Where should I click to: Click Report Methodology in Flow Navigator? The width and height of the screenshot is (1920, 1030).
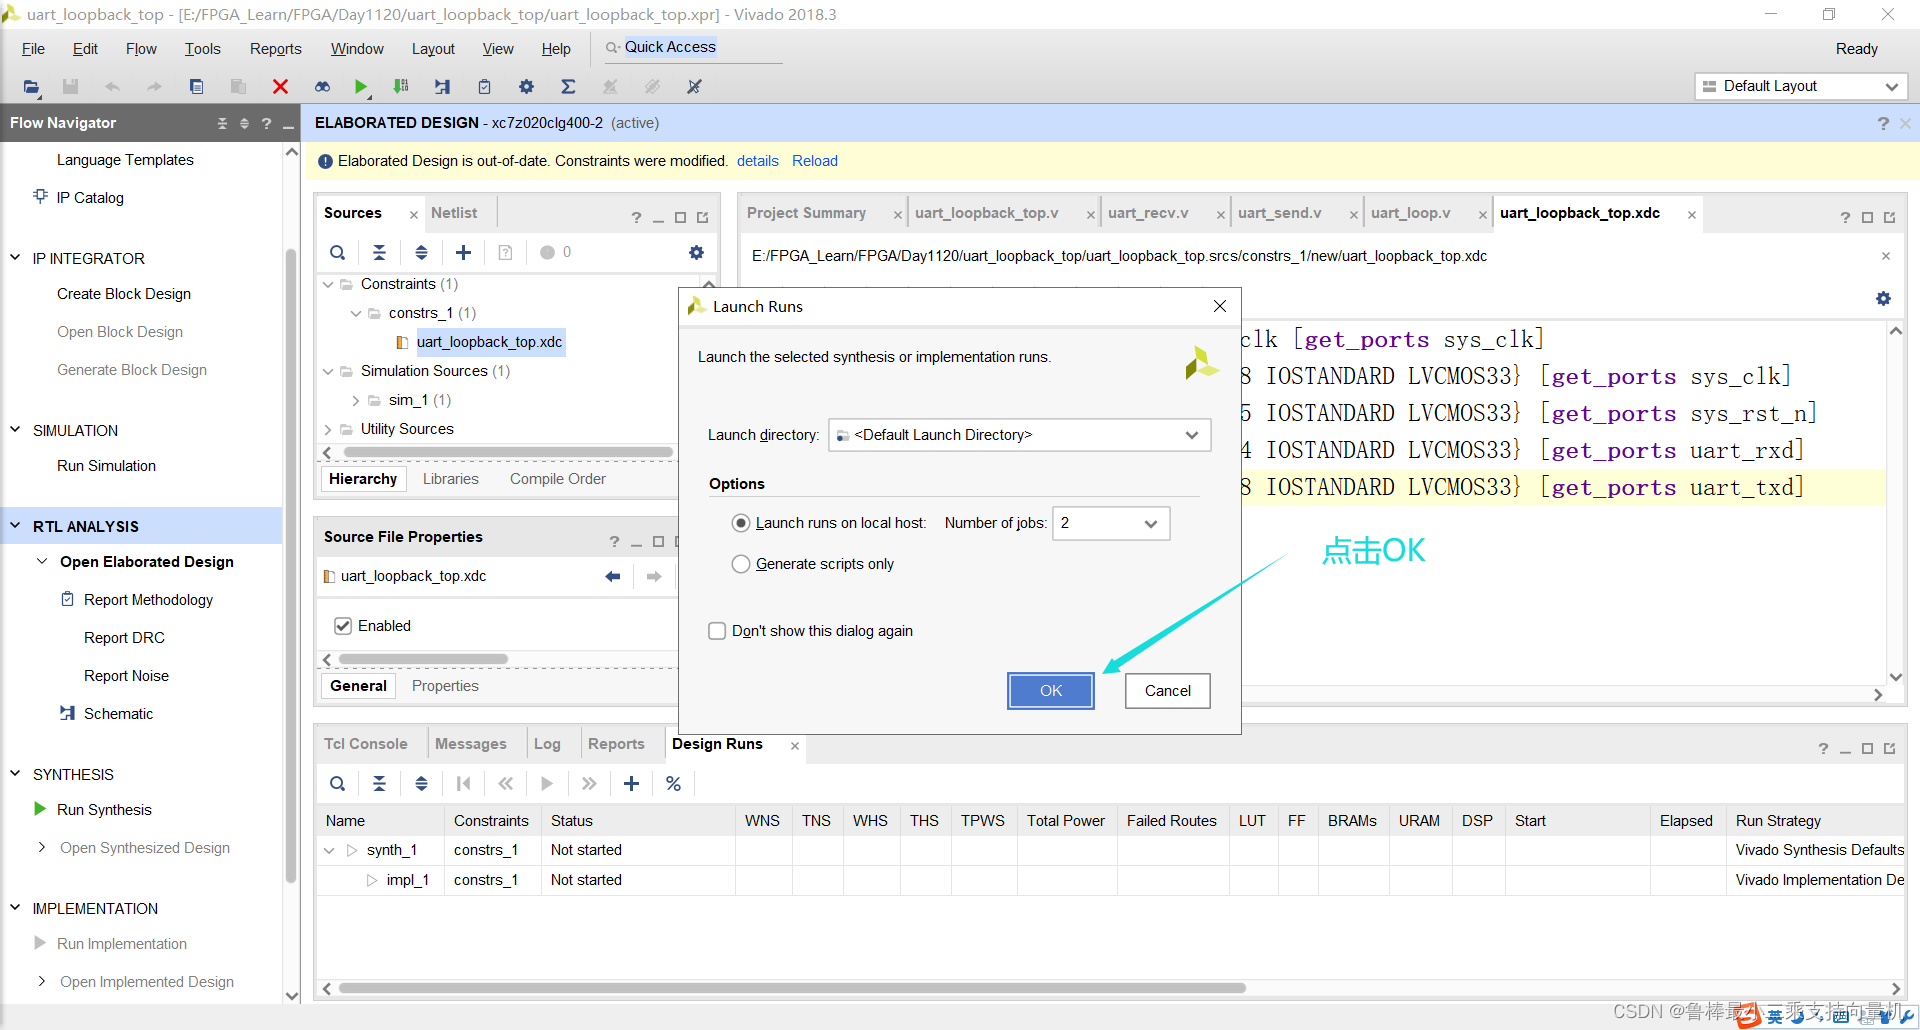pos(148,600)
